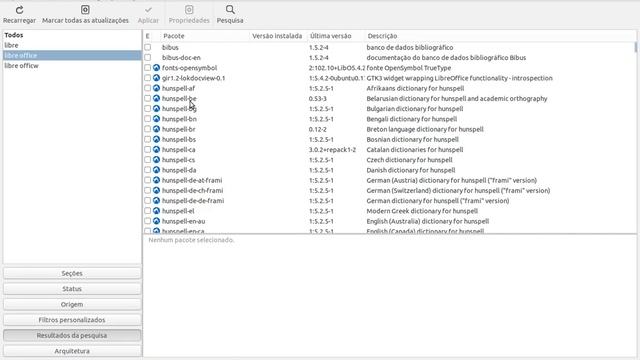
Task: Click 'Czech dictionary for hunspell' description
Action: pyautogui.click(x=409, y=160)
